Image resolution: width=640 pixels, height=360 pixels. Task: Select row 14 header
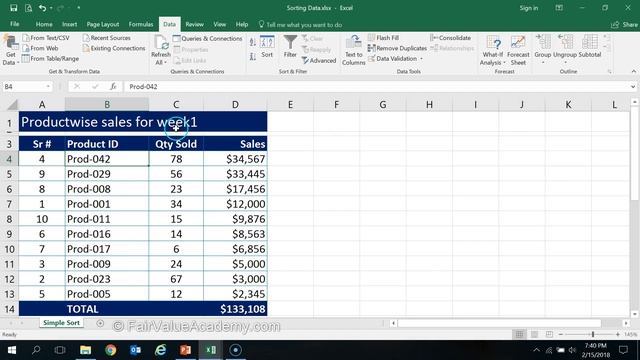click(x=9, y=309)
